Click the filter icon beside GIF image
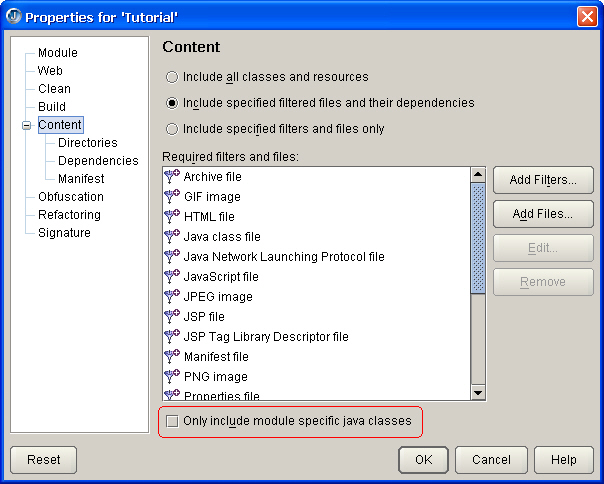Screen dimensions: 604x484 [x=172, y=197]
